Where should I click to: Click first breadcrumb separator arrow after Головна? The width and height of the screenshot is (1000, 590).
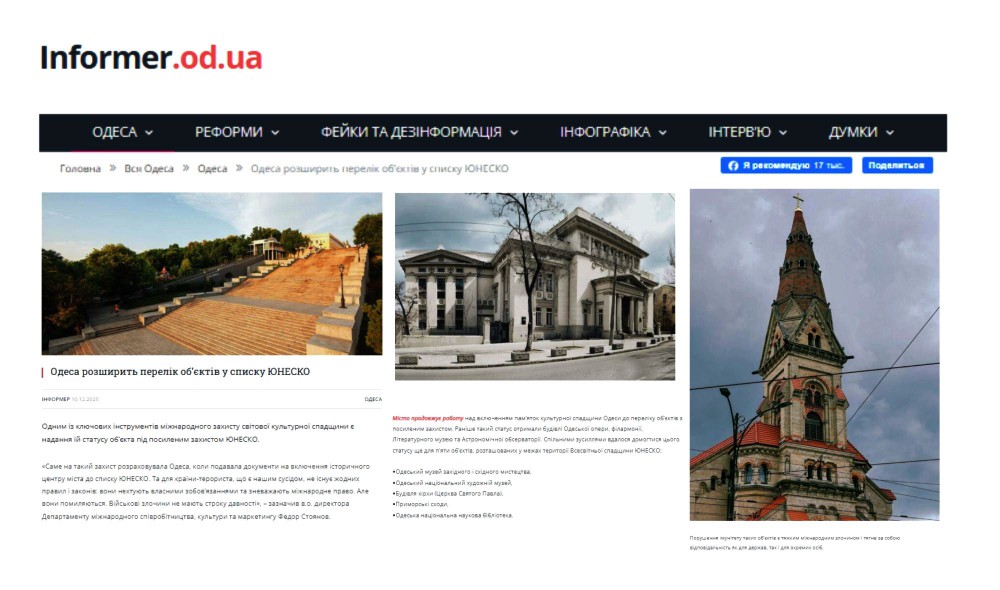click(113, 169)
